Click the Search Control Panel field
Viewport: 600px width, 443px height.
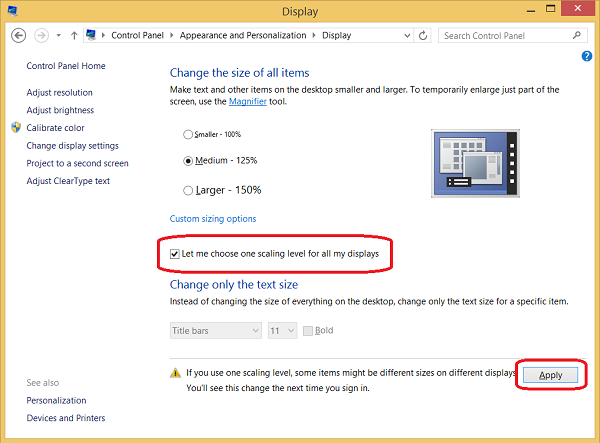pyautogui.click(x=504, y=35)
